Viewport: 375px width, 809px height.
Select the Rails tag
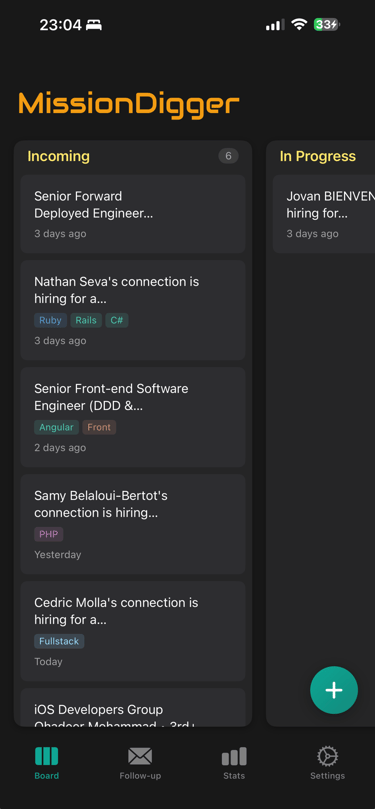click(86, 320)
